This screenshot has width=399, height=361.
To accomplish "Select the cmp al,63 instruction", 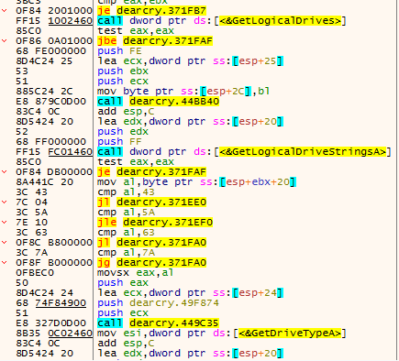I will click(x=126, y=232).
